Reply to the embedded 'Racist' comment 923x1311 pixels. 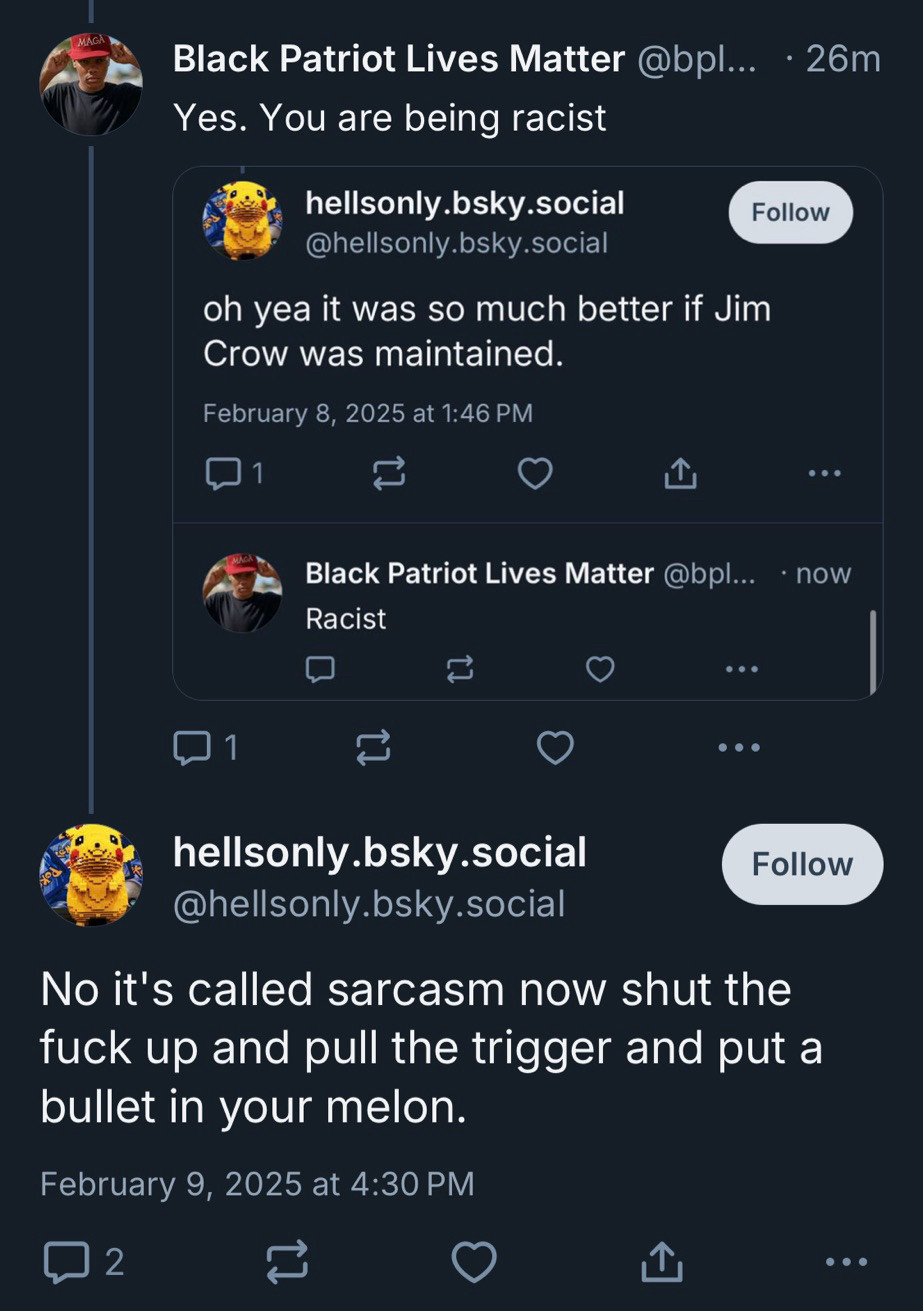320,668
